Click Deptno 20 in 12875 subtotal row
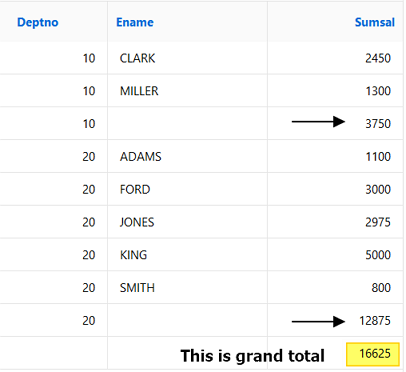This screenshot has width=406, height=372. 89,321
